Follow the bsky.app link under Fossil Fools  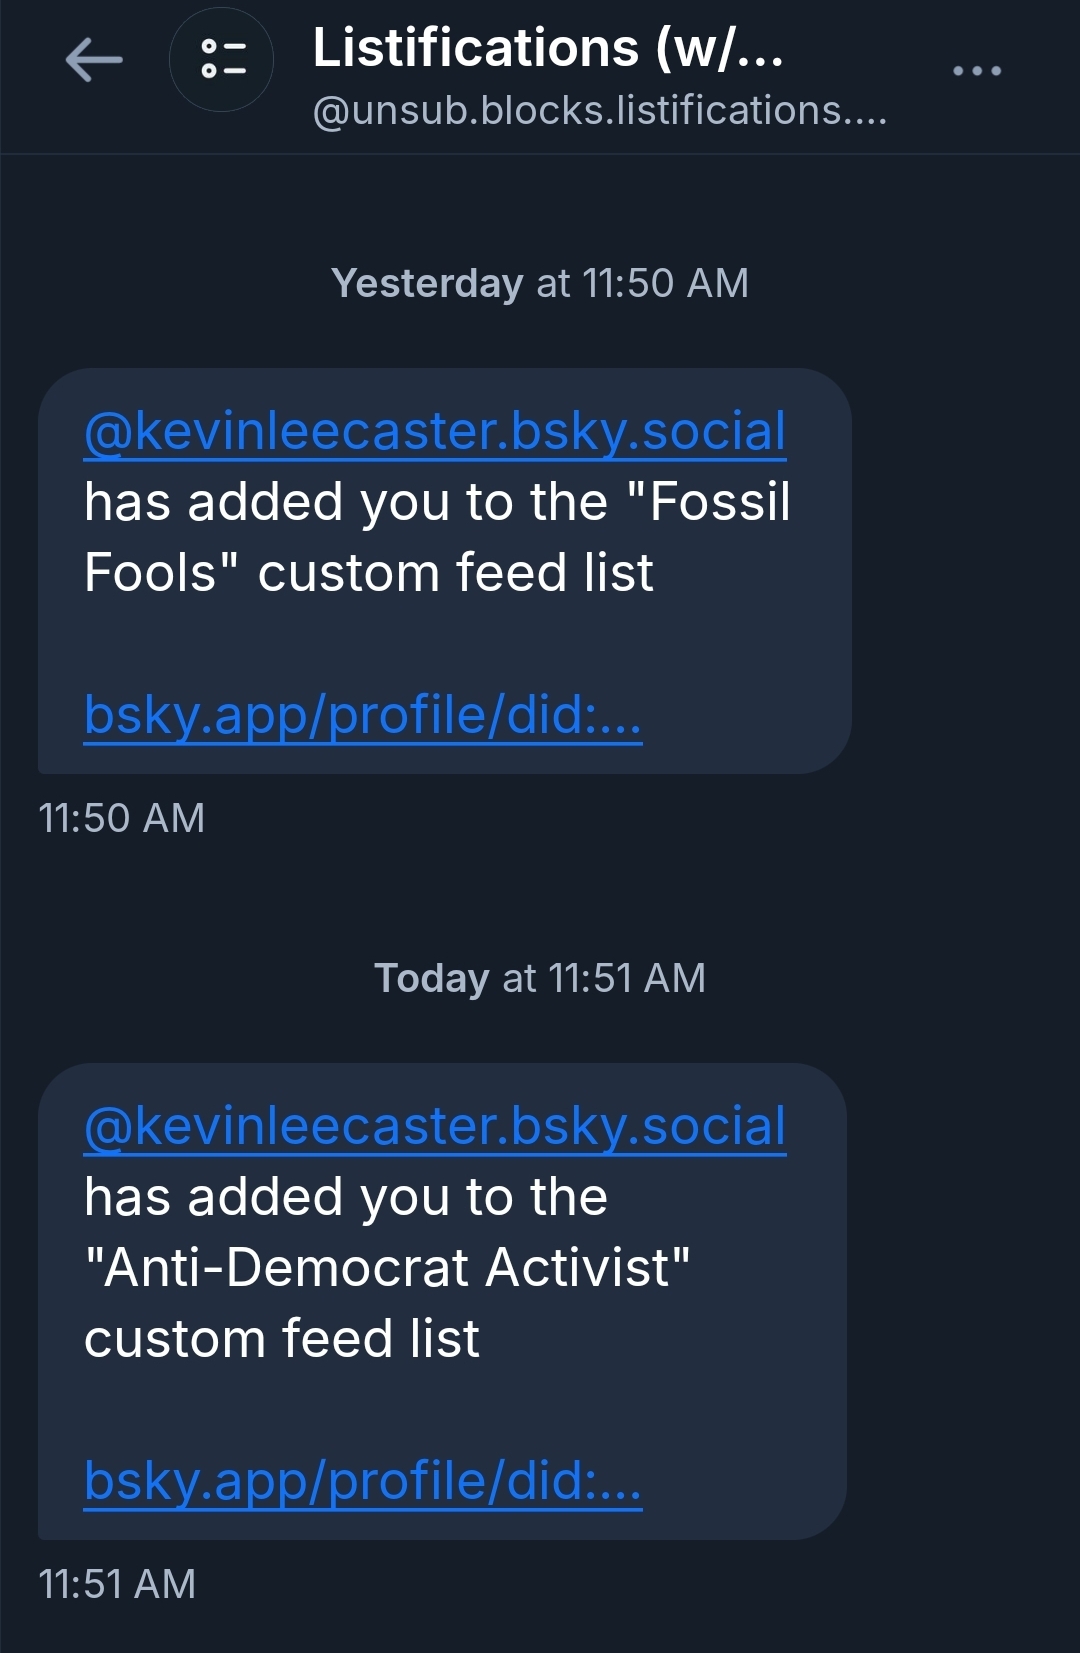[362, 714]
